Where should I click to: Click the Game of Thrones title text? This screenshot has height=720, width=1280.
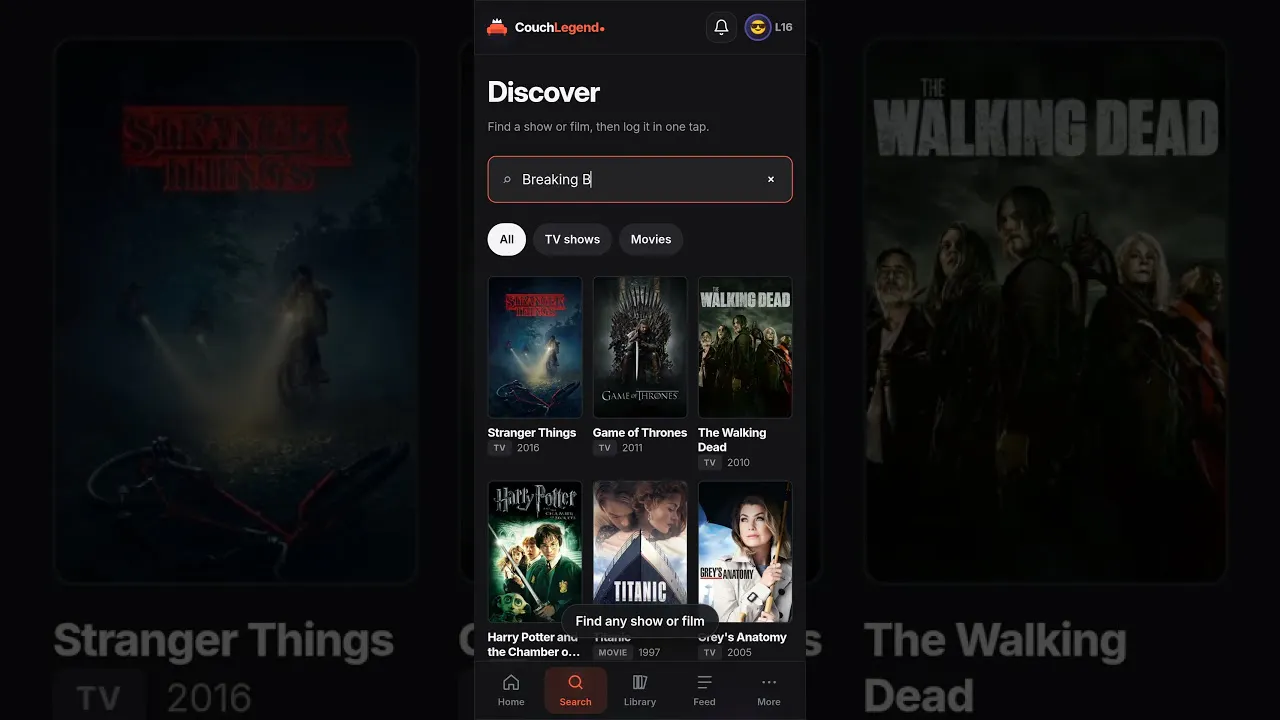pos(640,433)
